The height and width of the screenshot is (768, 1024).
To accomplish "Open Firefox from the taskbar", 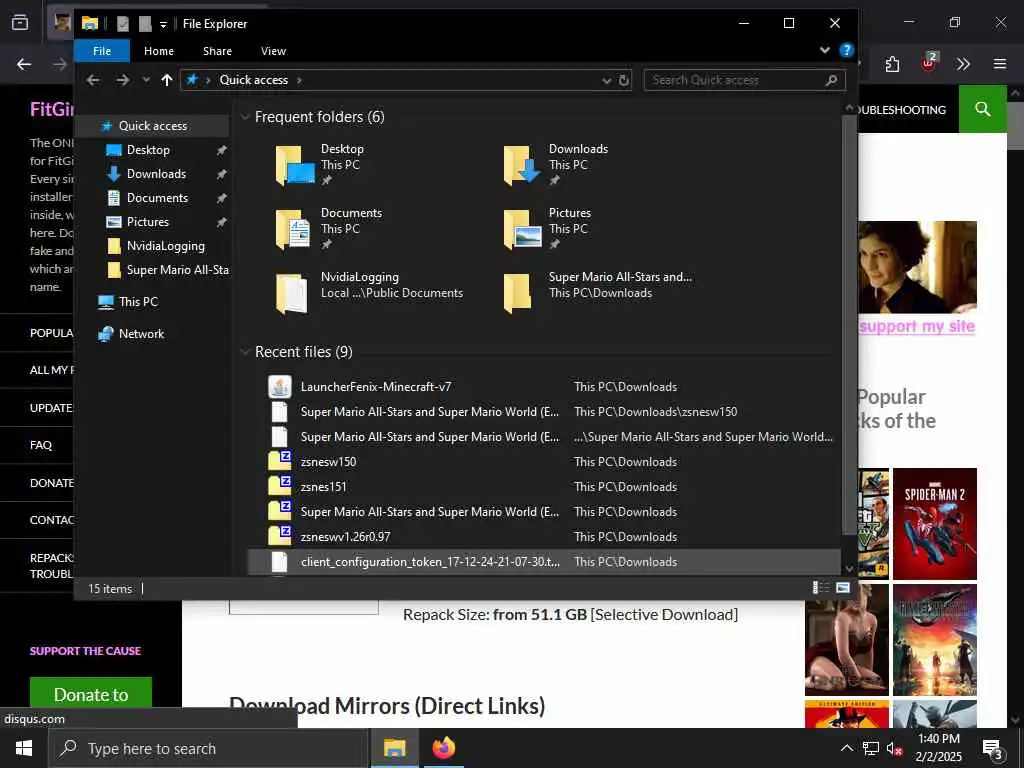I will coord(444,748).
